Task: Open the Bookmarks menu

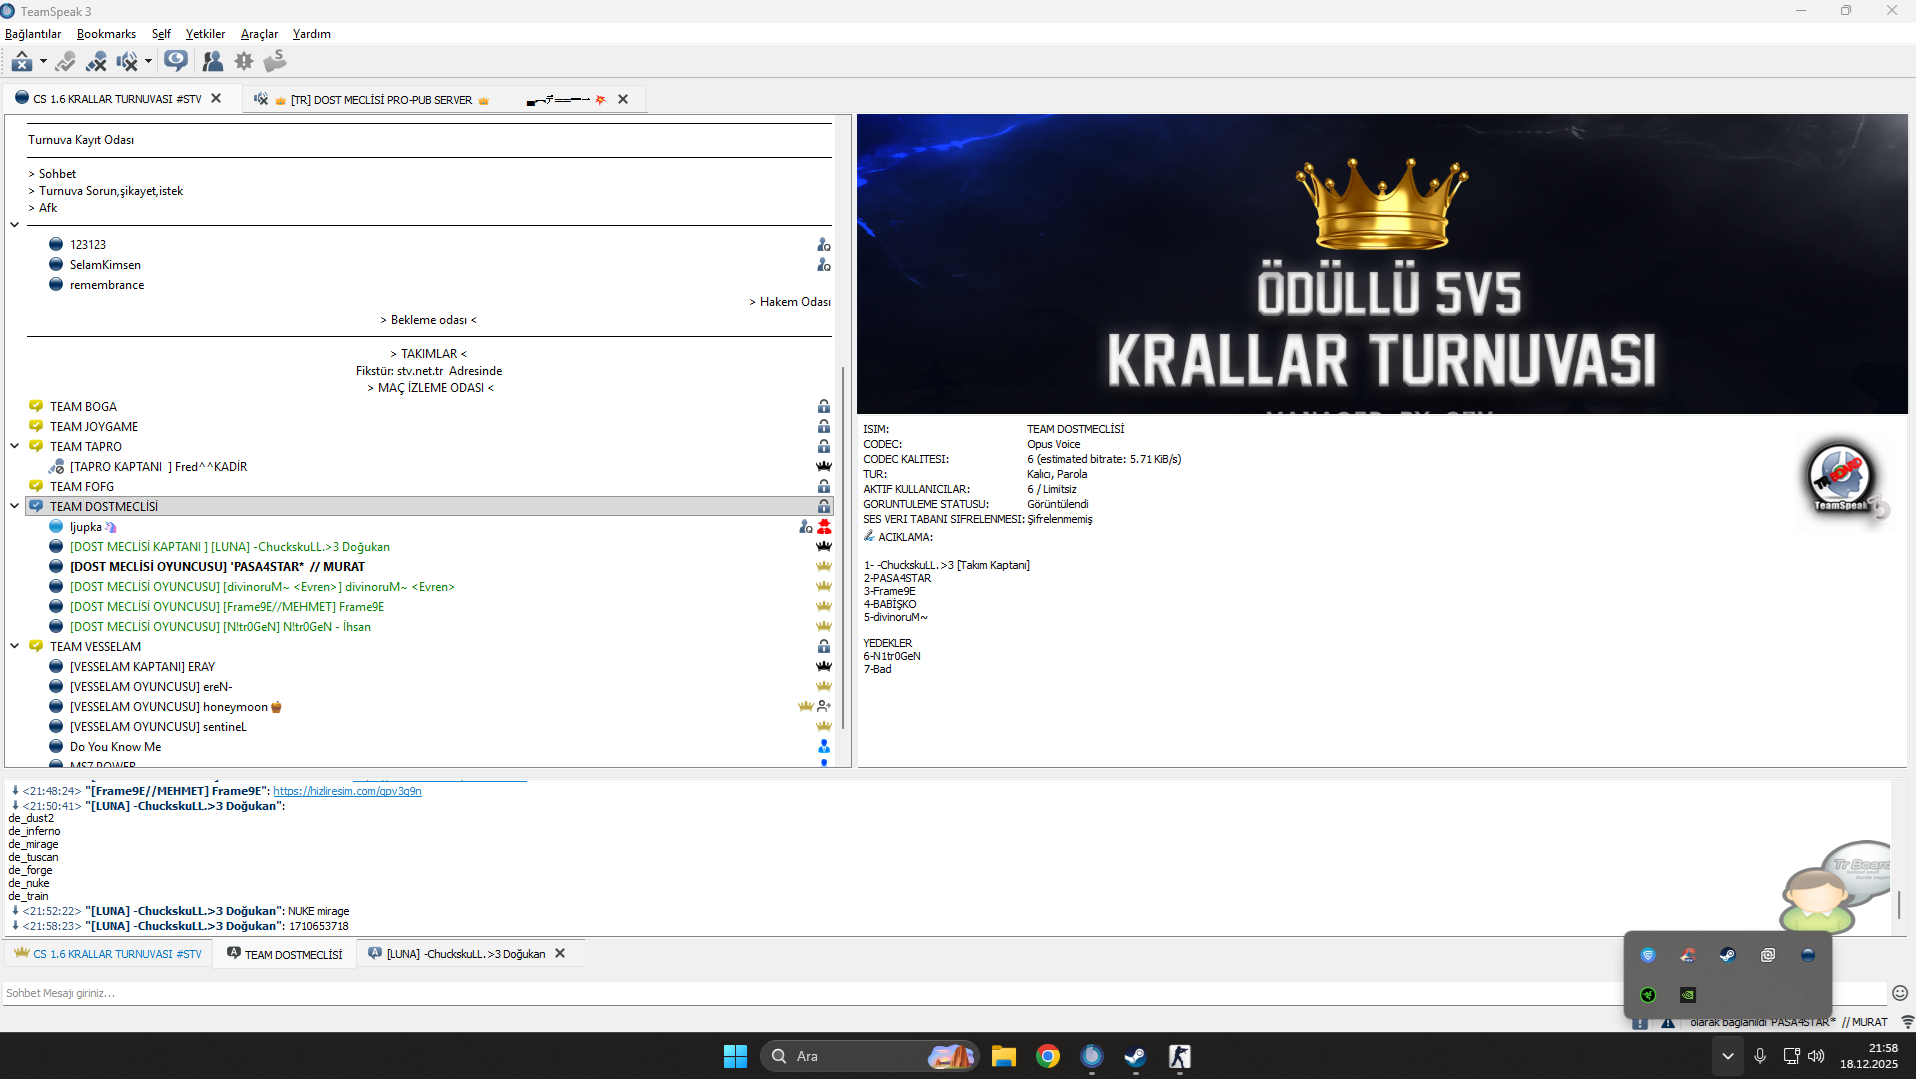Action: coord(106,34)
